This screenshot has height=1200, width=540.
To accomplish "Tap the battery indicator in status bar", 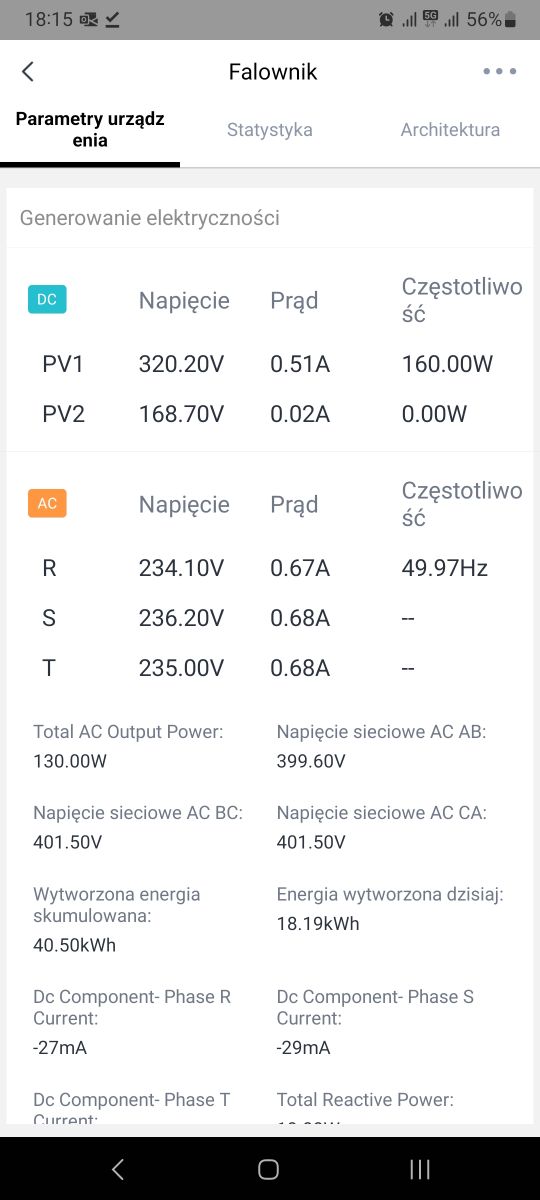I will pos(511,19).
